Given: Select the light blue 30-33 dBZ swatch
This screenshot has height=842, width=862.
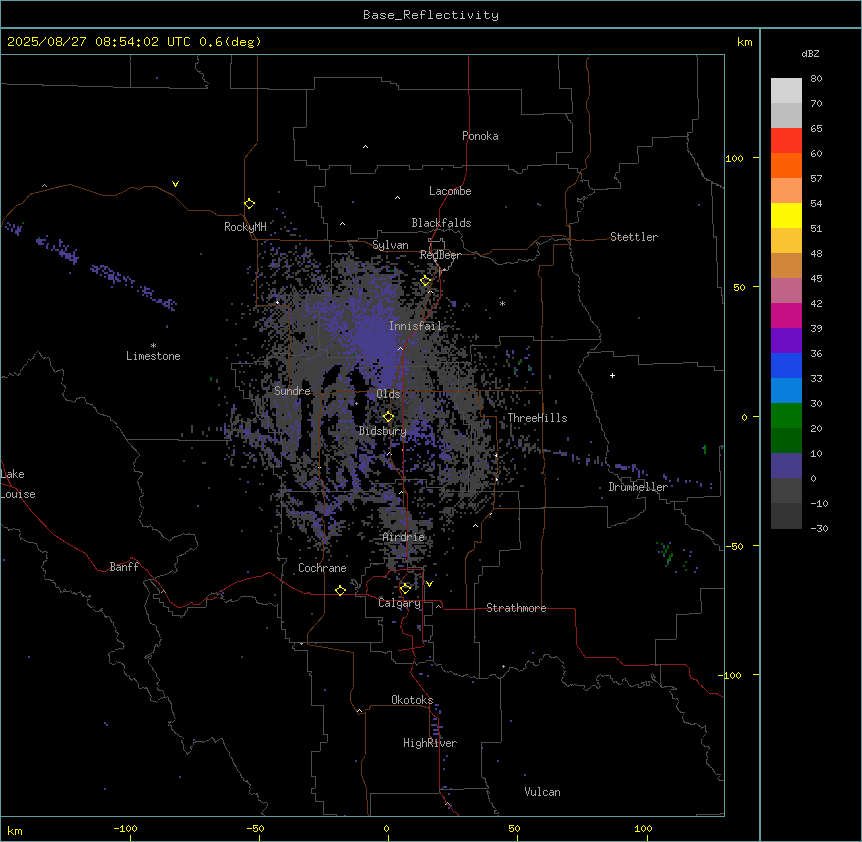Looking at the screenshot, I should pyautogui.click(x=786, y=390).
